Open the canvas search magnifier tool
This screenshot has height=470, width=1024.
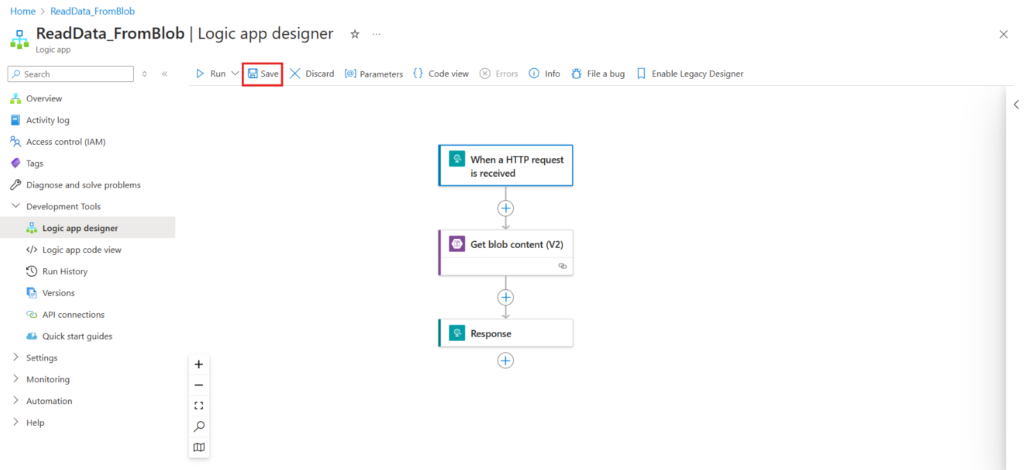(199, 427)
